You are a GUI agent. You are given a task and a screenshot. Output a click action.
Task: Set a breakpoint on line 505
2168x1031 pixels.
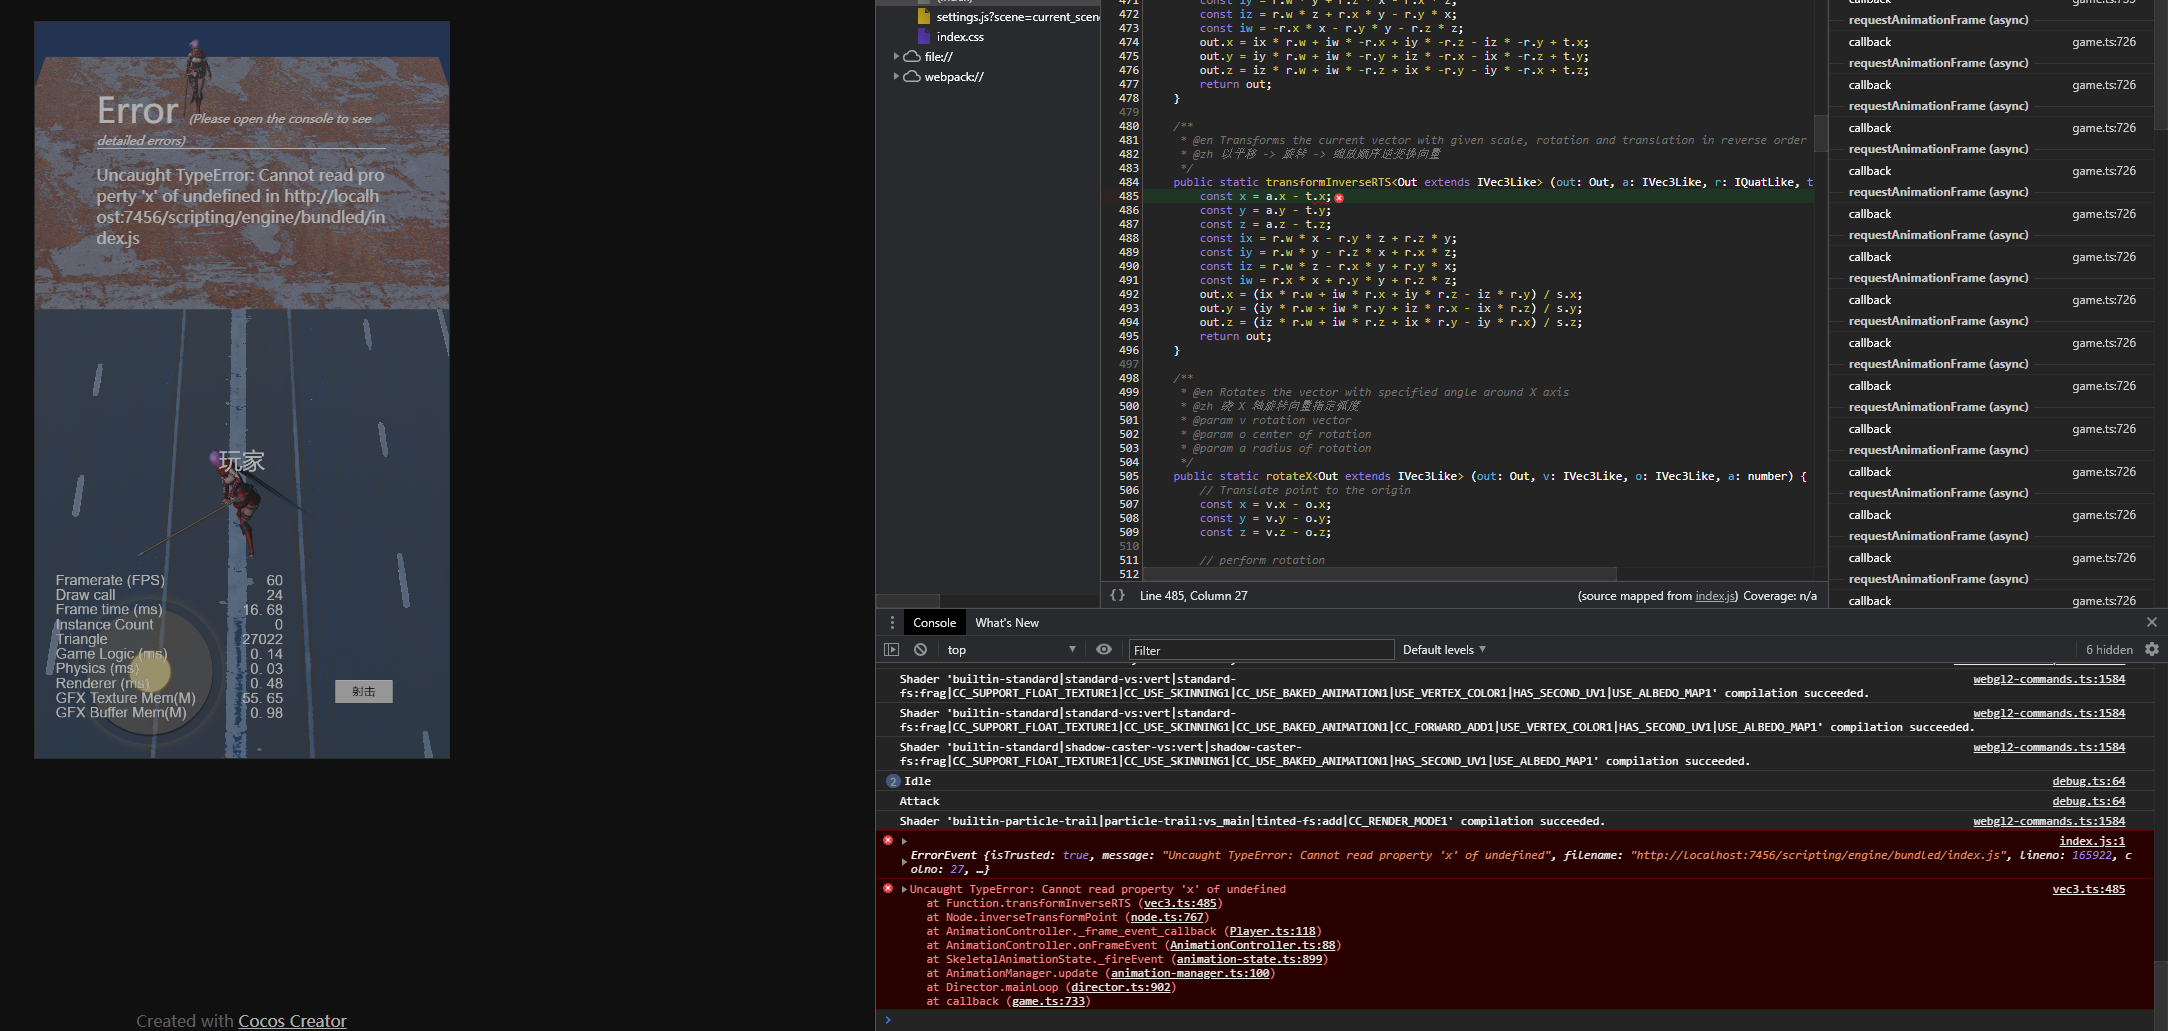1129,477
